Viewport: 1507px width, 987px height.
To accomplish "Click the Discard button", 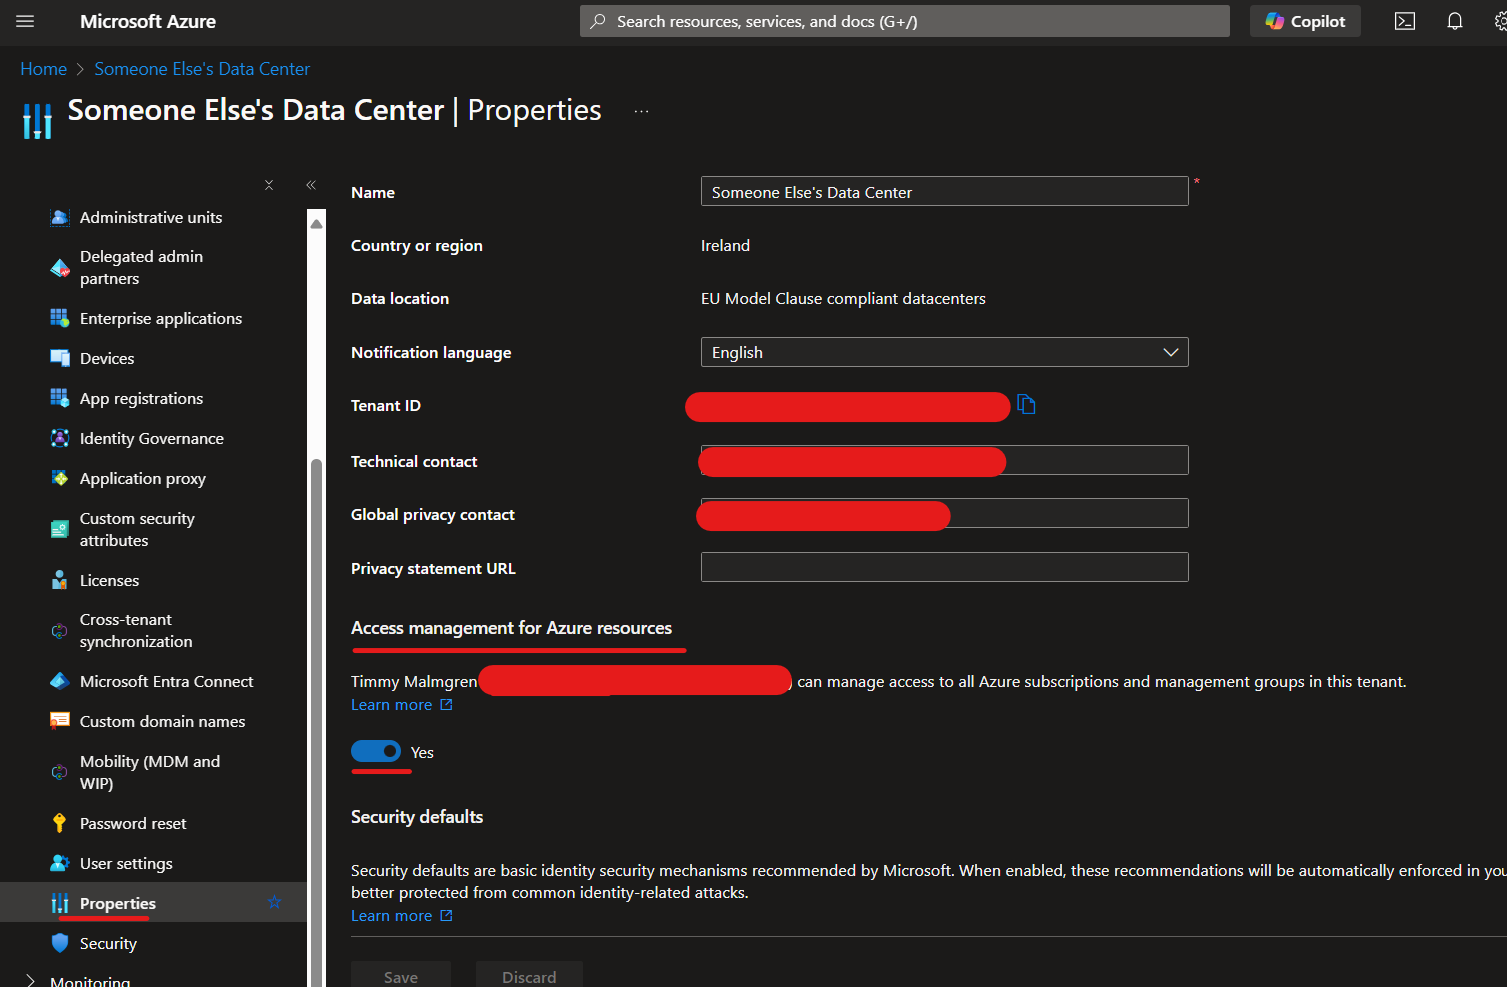I will (529, 975).
